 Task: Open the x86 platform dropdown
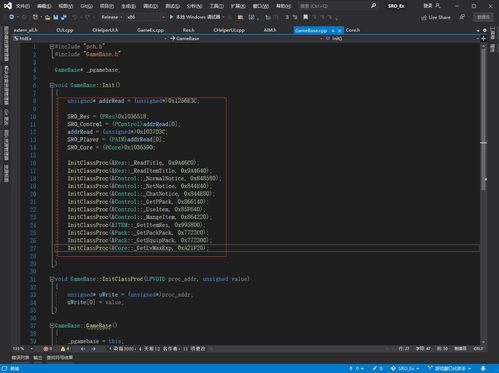(x=146, y=17)
